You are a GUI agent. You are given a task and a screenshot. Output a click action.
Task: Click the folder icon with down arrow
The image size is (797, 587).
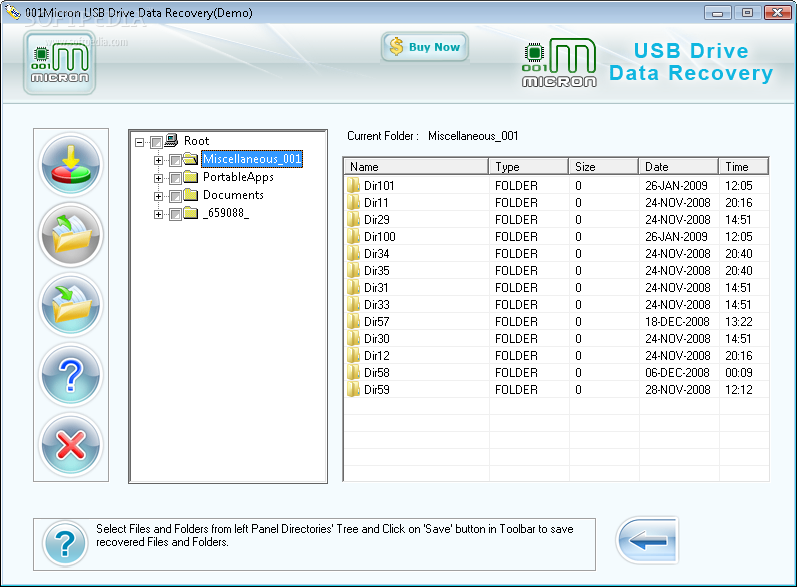71,305
